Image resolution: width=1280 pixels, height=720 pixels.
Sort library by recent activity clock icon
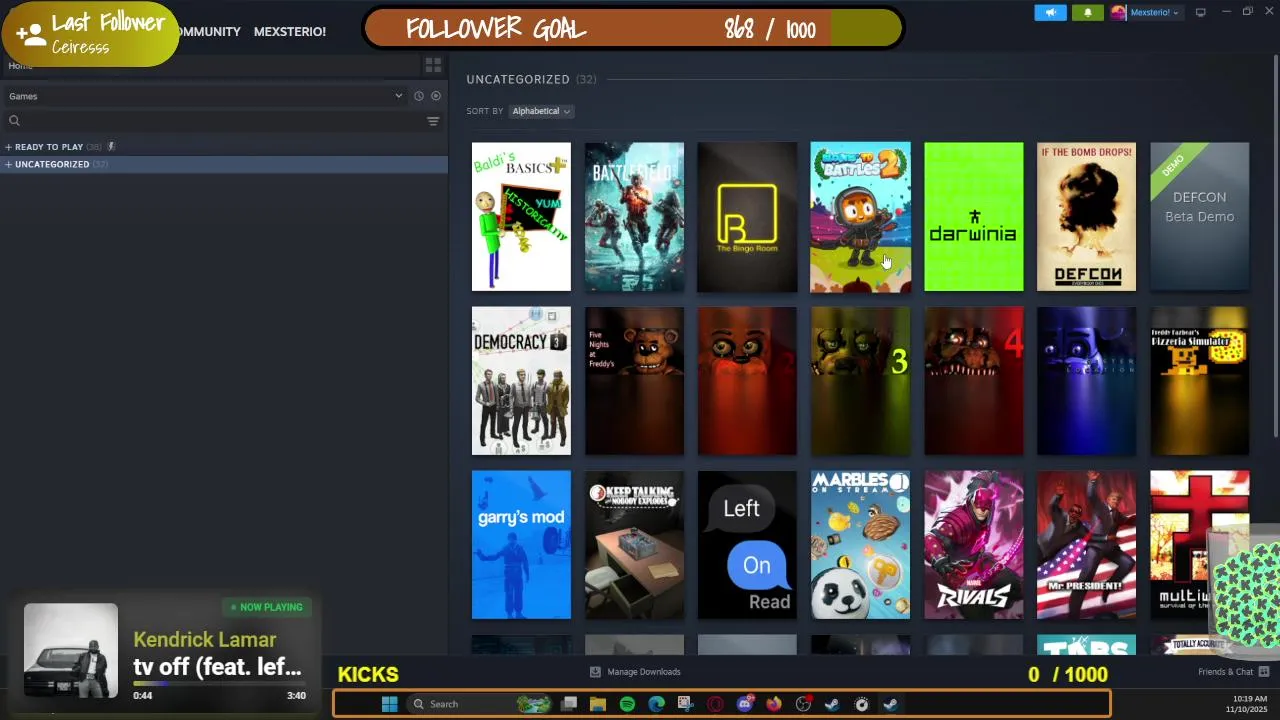(x=419, y=96)
